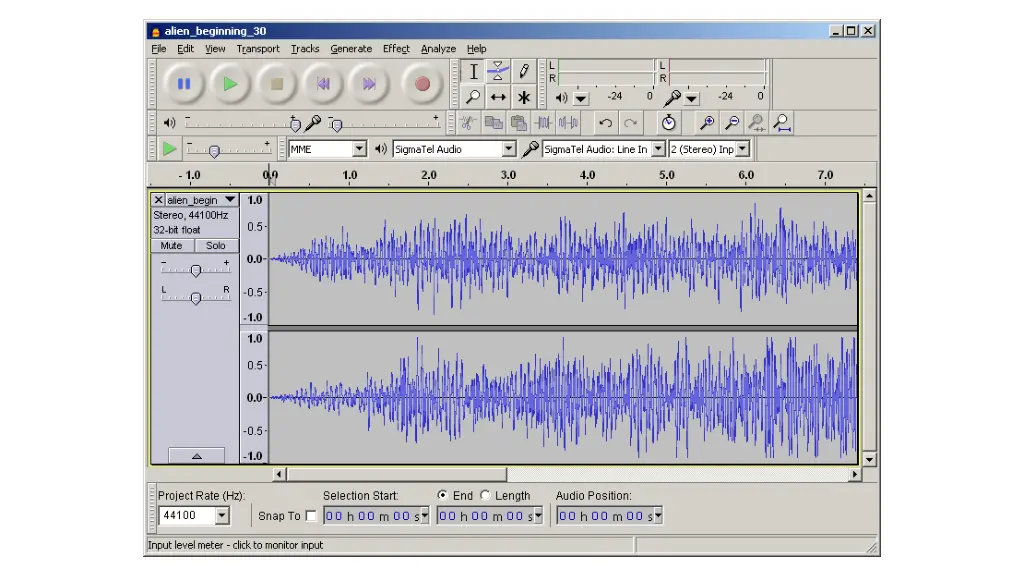Select the Zoom tool magnifier
1024x576 pixels.
coord(473,97)
